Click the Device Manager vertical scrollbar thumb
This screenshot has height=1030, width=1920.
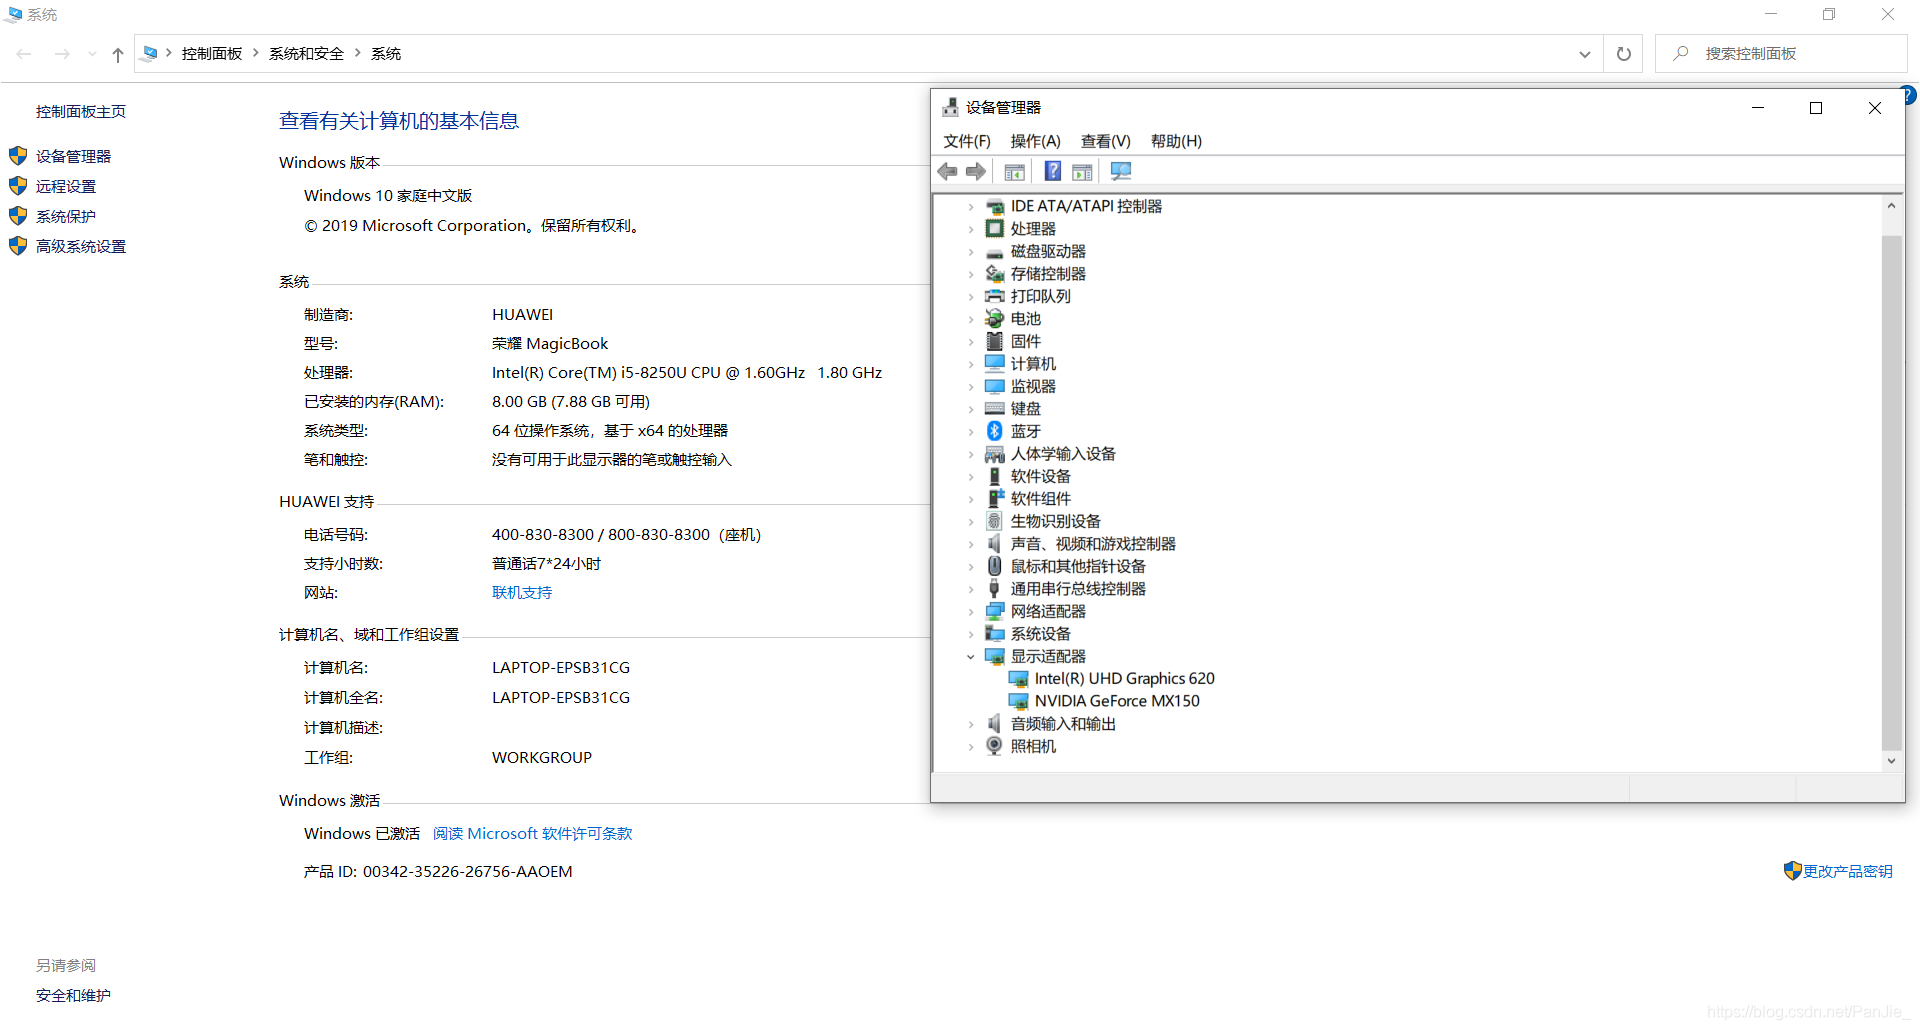tap(1891, 493)
